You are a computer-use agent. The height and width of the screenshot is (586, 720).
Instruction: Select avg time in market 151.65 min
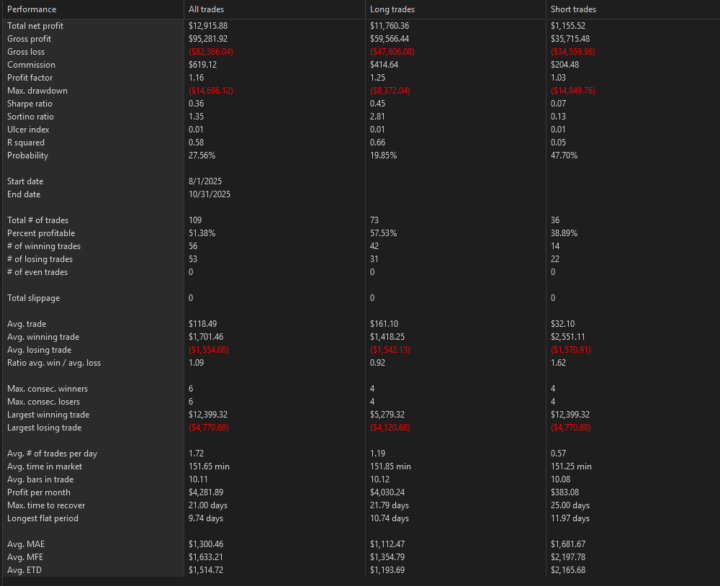pyautogui.click(x=209, y=467)
